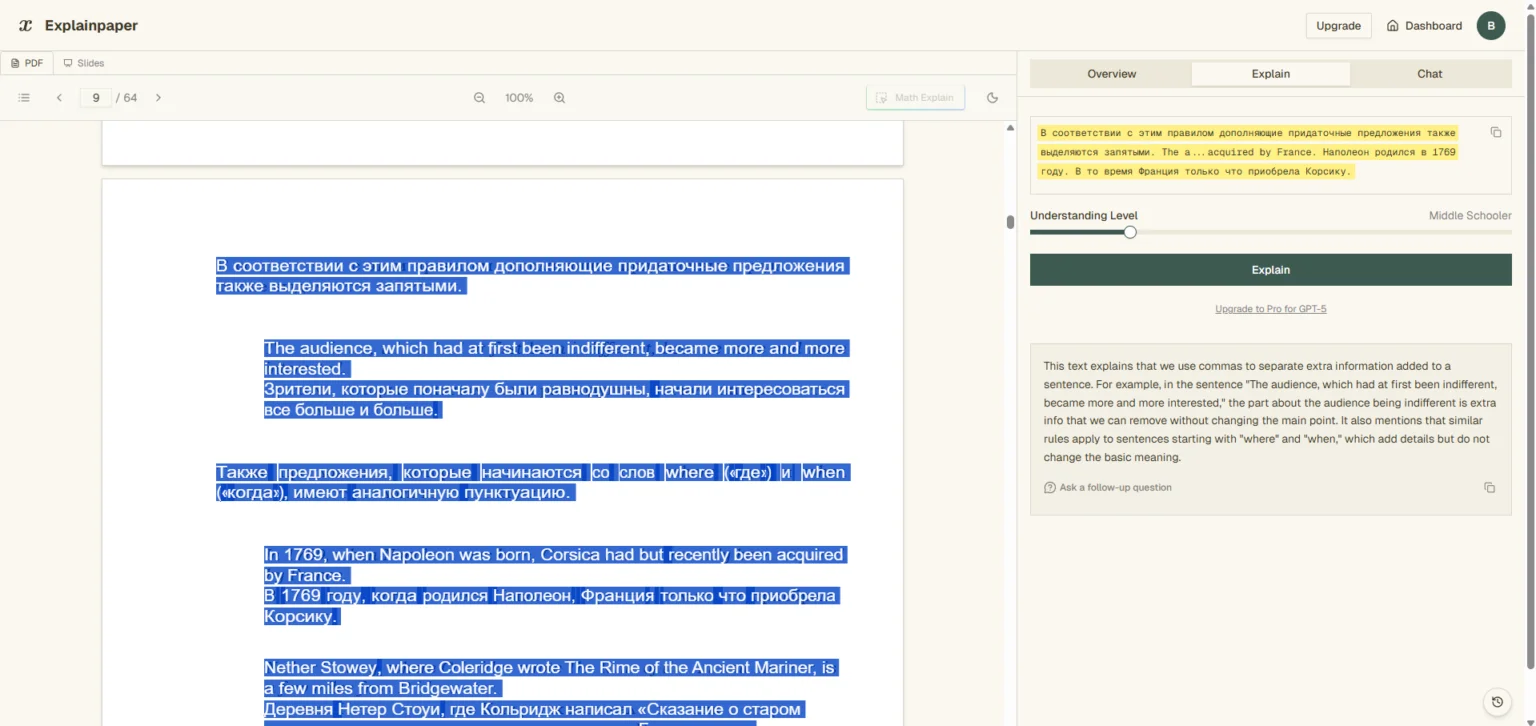The height and width of the screenshot is (726, 1536).
Task: Copy the explanation response text
Action: 1489,488
